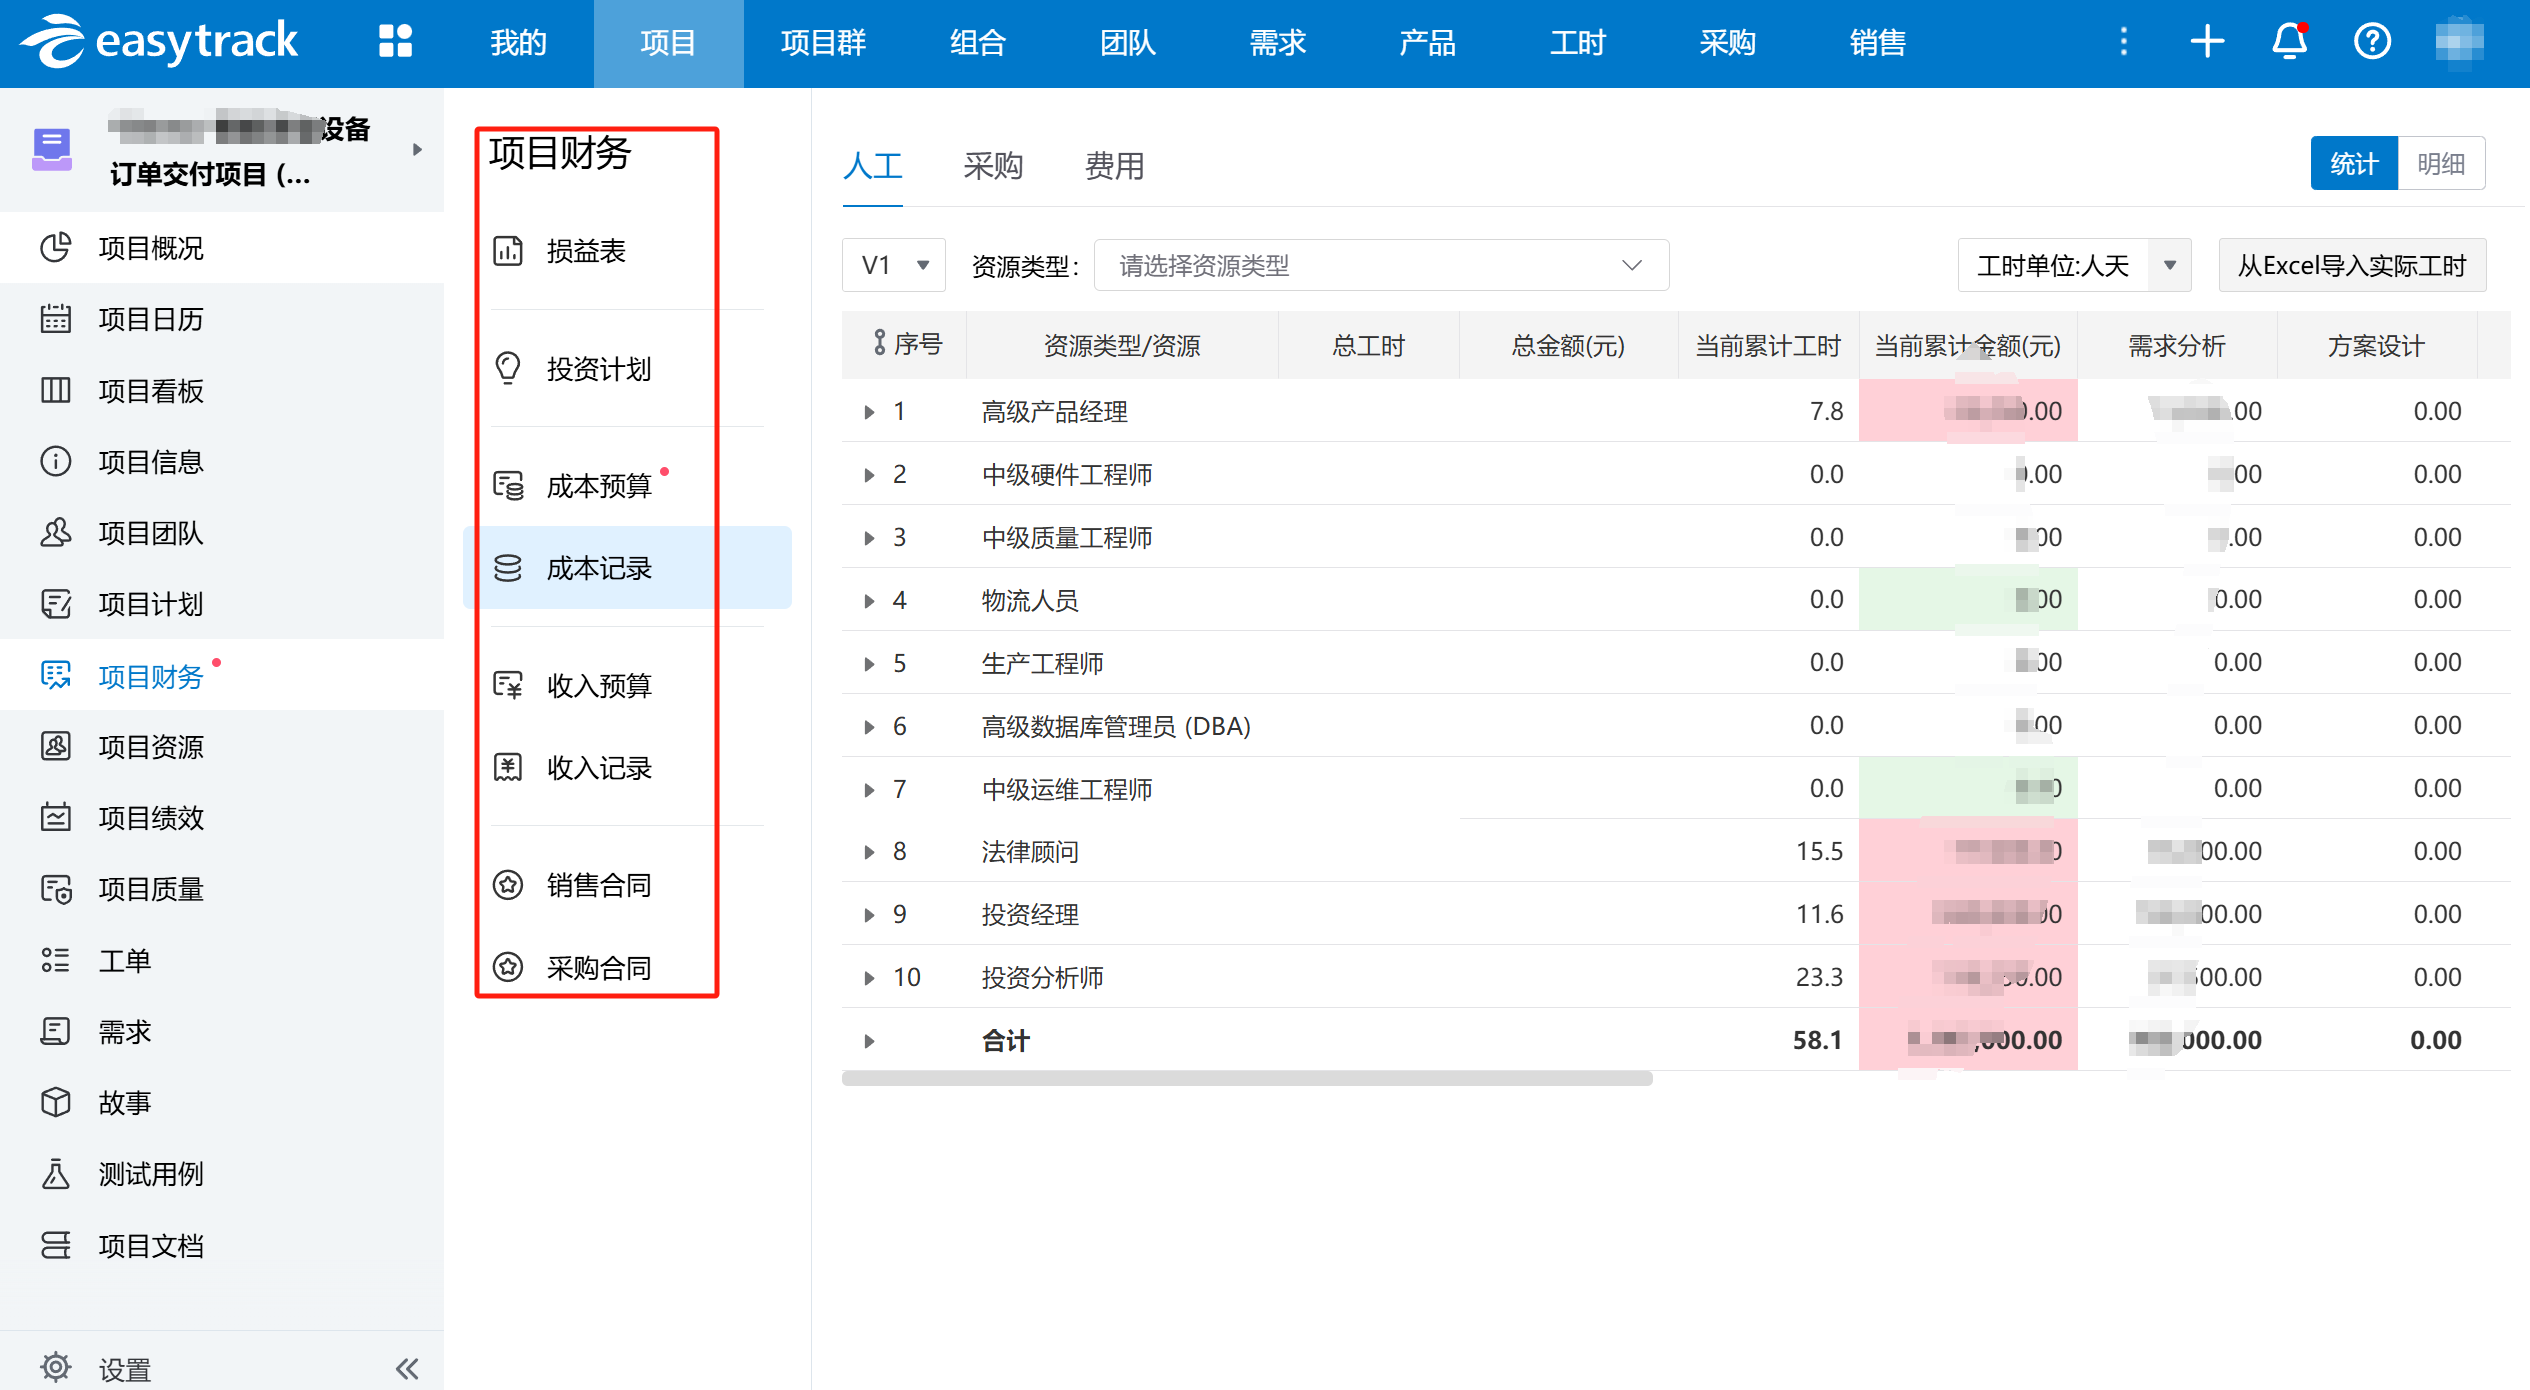Open the three-dot more menu icon

[2124, 42]
